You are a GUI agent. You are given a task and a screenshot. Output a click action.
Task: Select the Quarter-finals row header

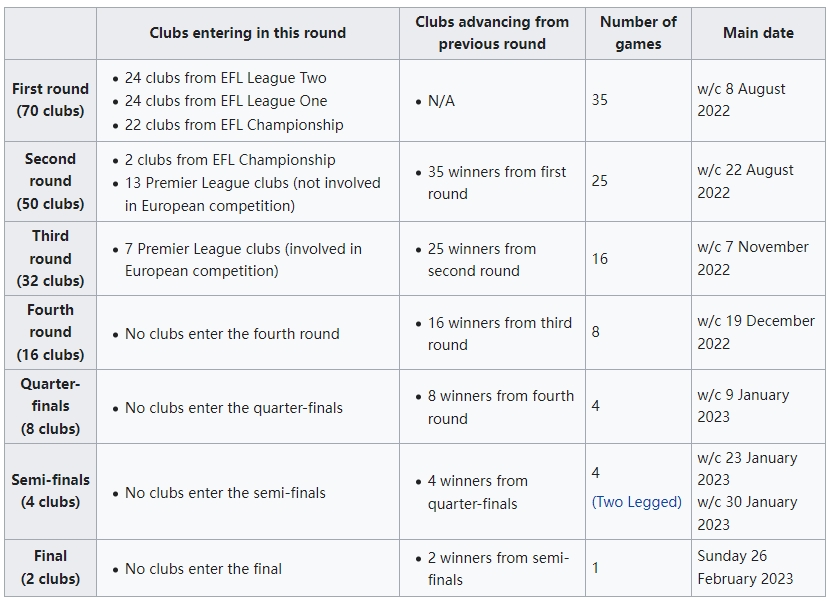51,406
